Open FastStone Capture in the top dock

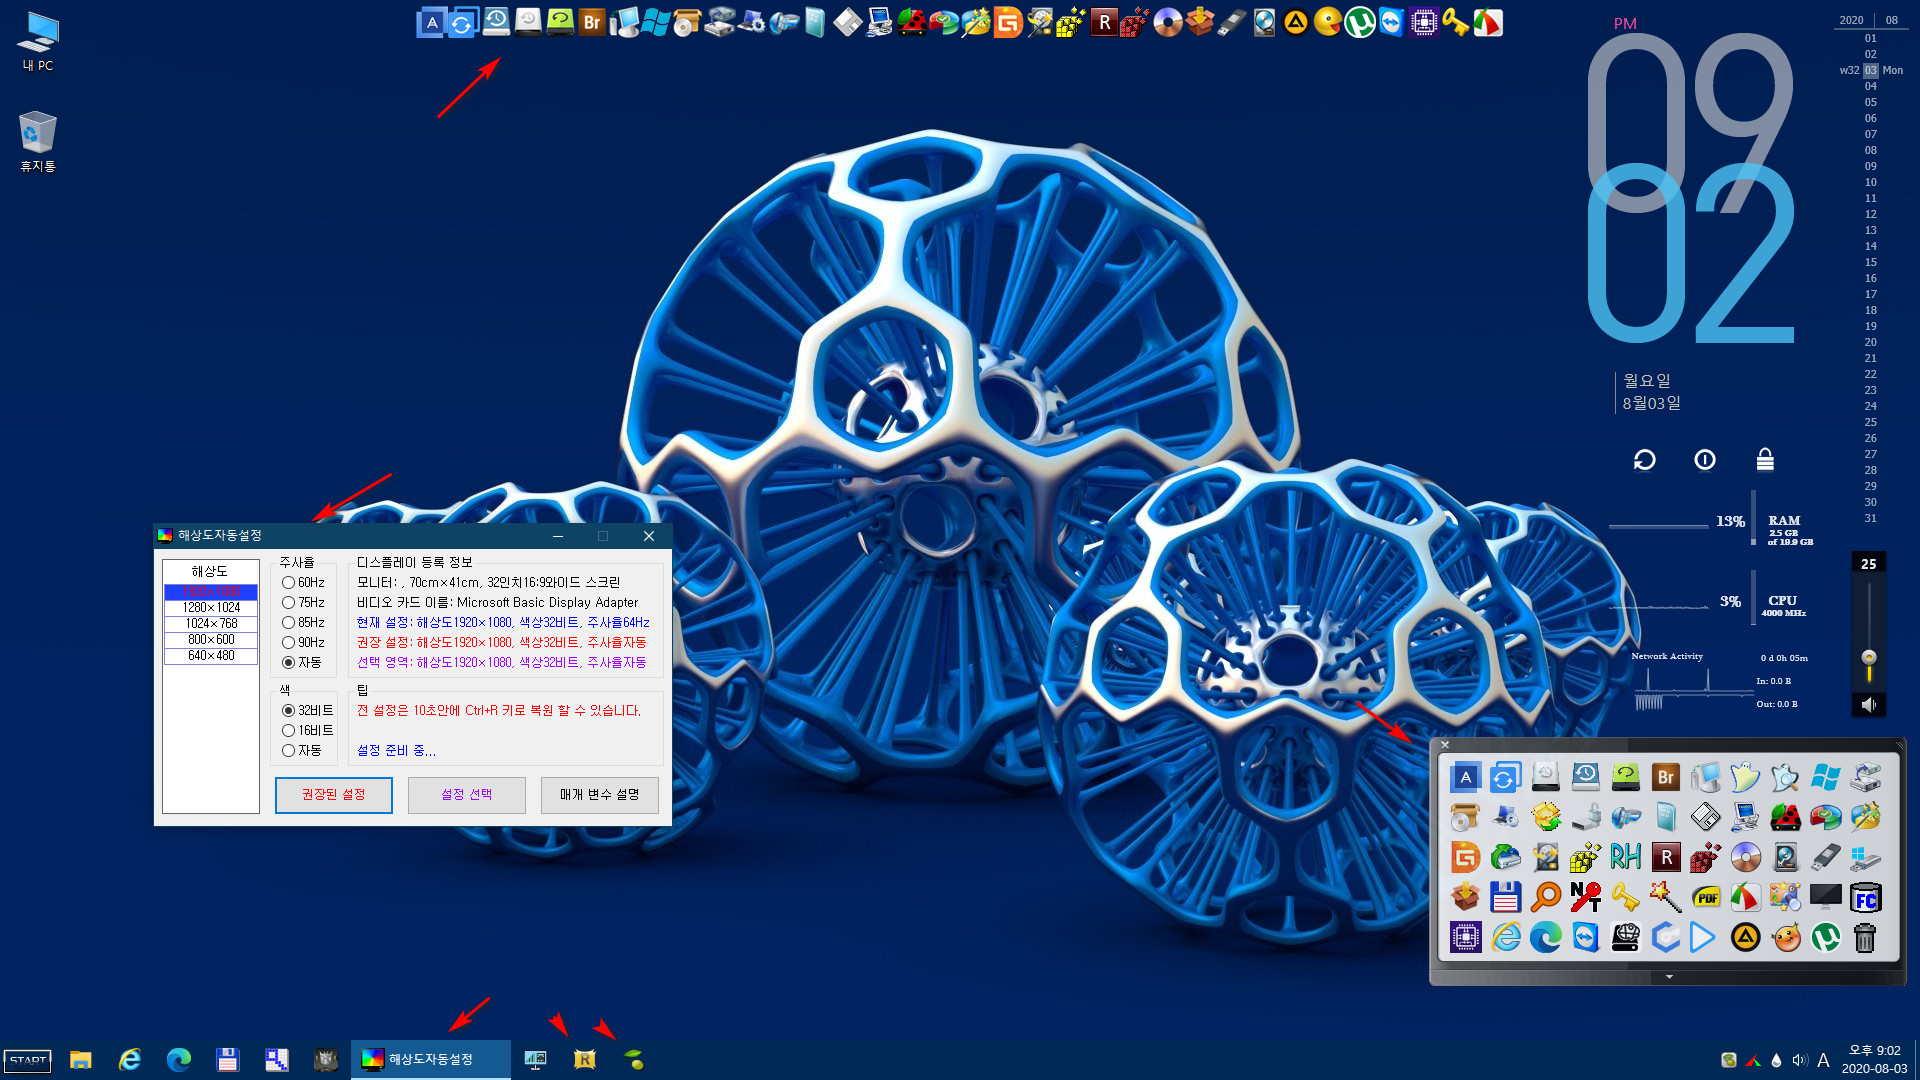pos(1487,22)
